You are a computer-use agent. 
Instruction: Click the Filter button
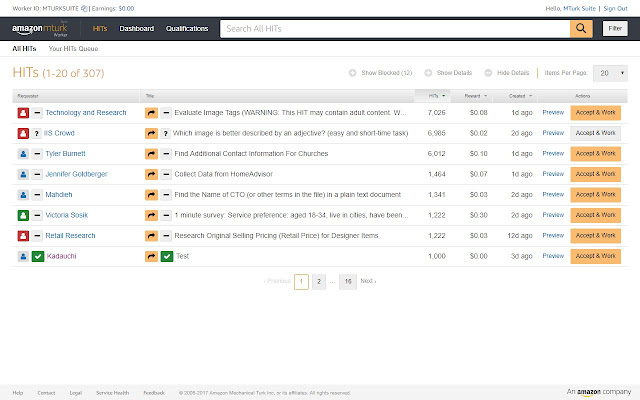coord(615,29)
